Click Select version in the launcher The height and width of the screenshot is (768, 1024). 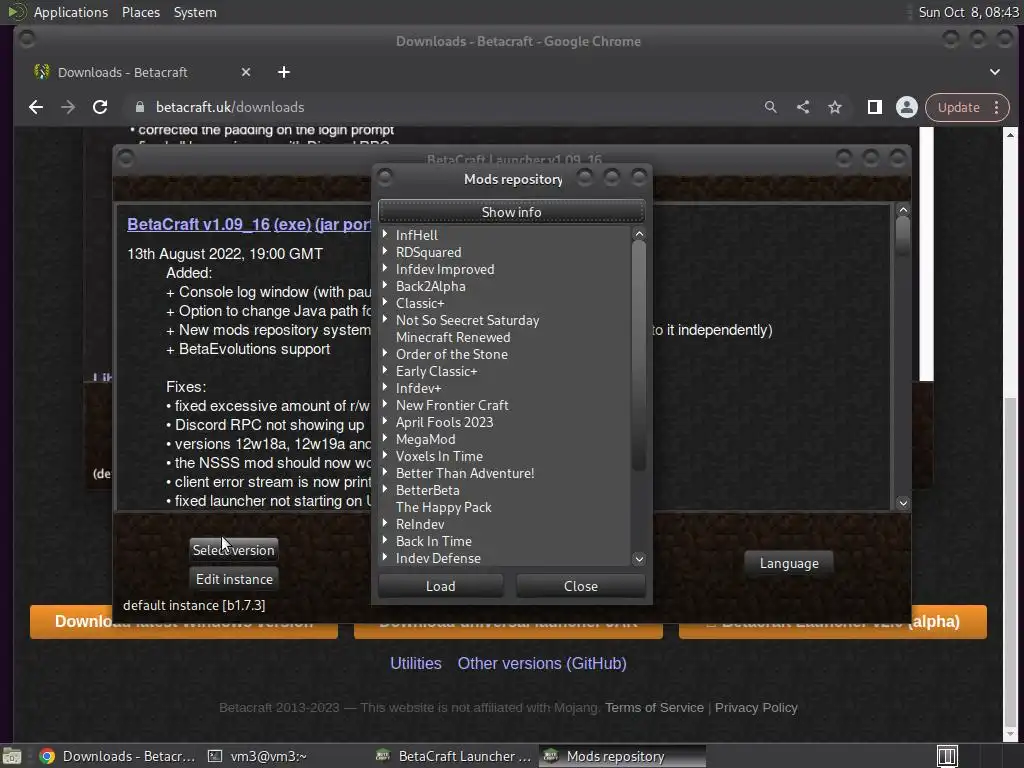click(x=234, y=550)
